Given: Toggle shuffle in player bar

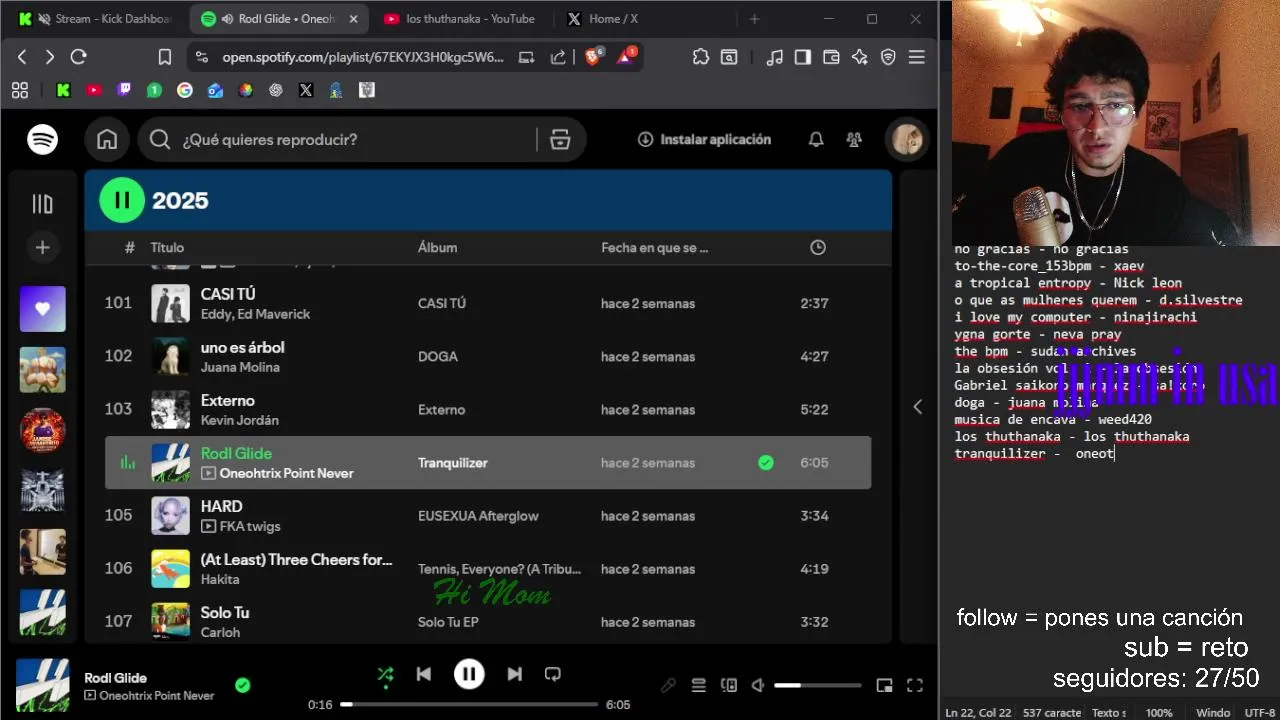Looking at the screenshot, I should tap(385, 674).
